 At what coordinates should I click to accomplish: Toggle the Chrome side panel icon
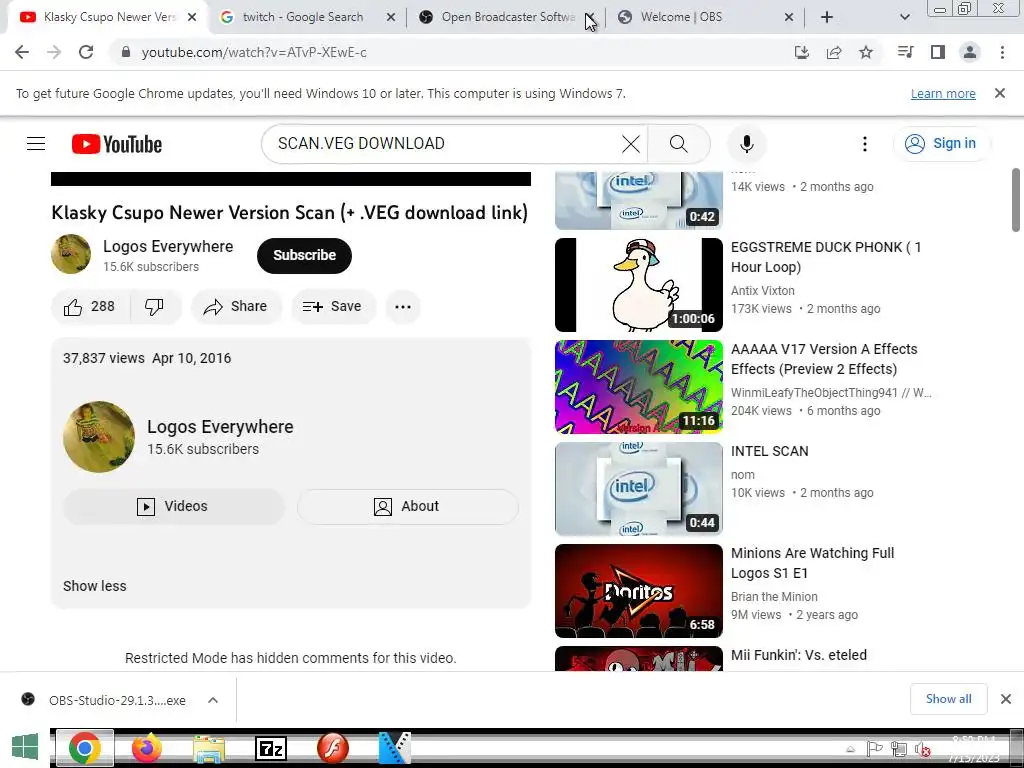click(x=938, y=52)
